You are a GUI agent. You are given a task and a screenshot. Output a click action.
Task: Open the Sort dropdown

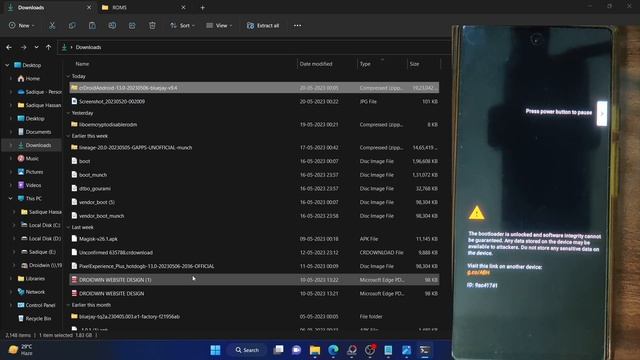(182, 26)
